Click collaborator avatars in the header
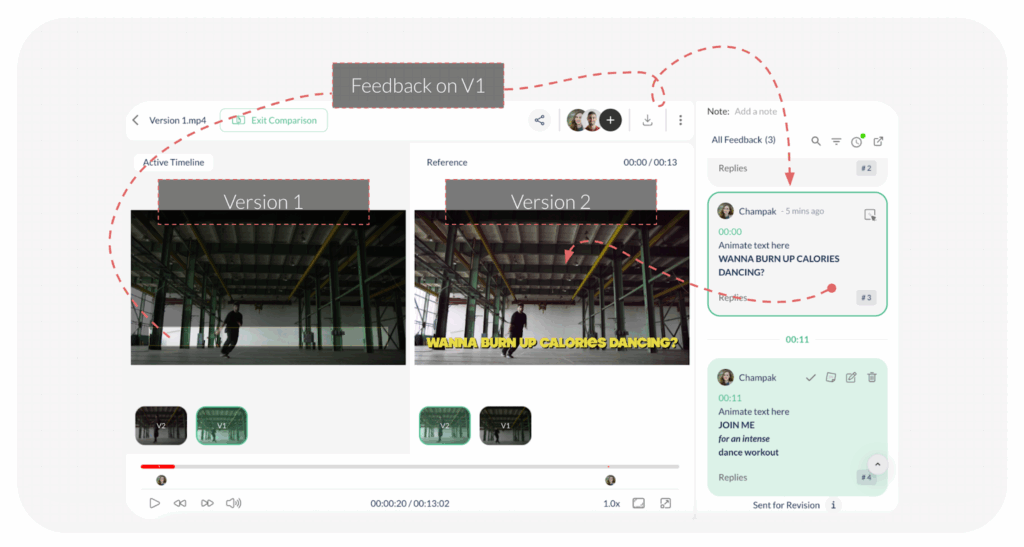The height and width of the screenshot is (547, 1024). (584, 120)
